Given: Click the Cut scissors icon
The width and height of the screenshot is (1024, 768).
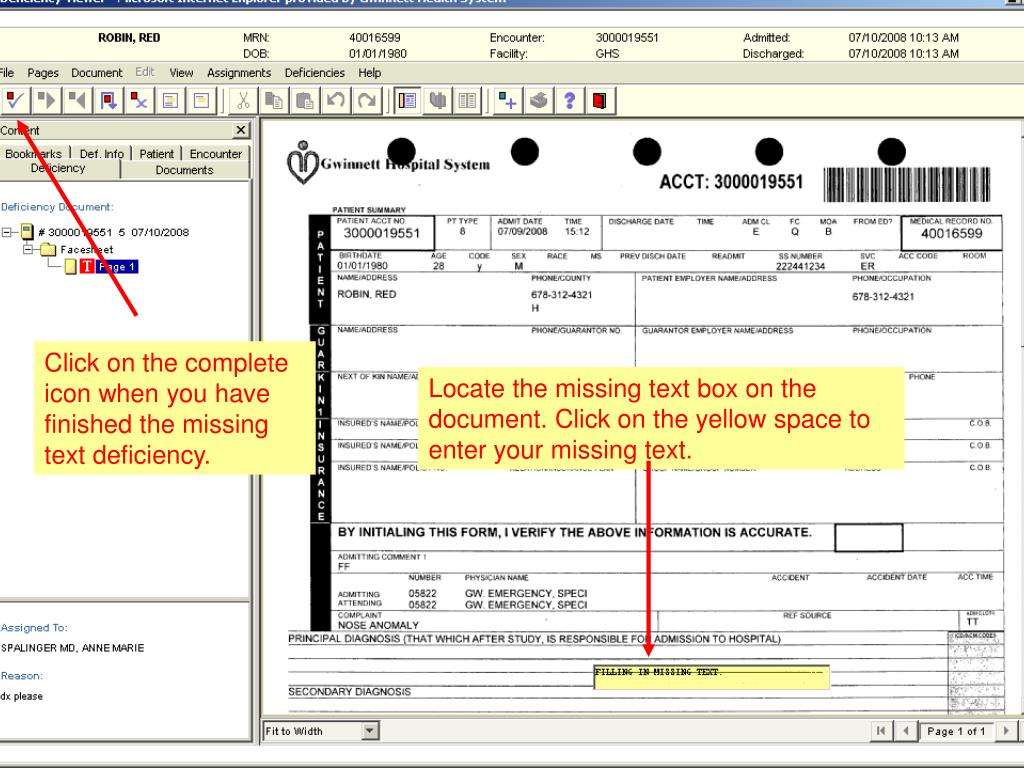Looking at the screenshot, I should 243,101.
